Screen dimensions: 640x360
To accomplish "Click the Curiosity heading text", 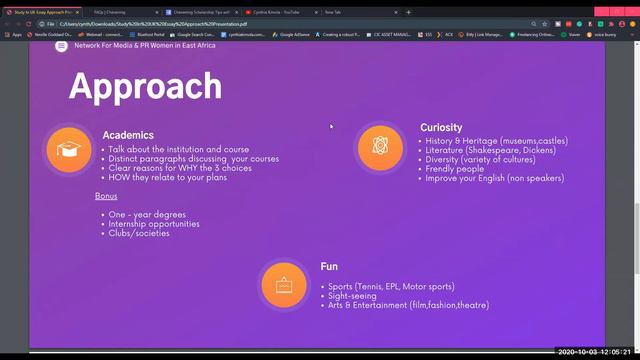I will [441, 127].
